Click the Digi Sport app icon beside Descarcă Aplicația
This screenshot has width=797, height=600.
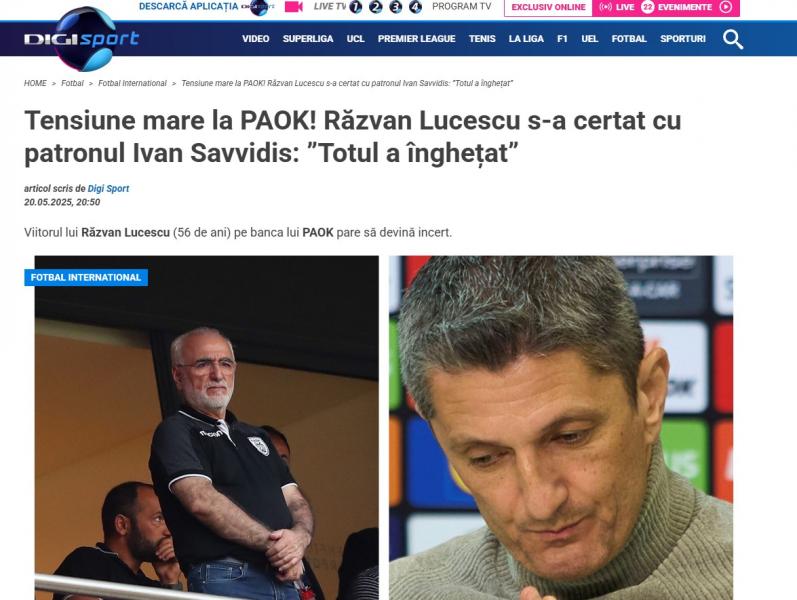[258, 7]
